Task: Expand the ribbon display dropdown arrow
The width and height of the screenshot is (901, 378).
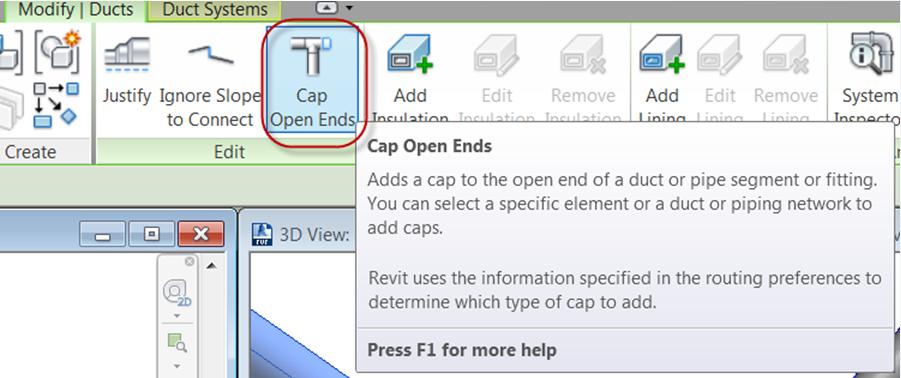Action: [350, 8]
